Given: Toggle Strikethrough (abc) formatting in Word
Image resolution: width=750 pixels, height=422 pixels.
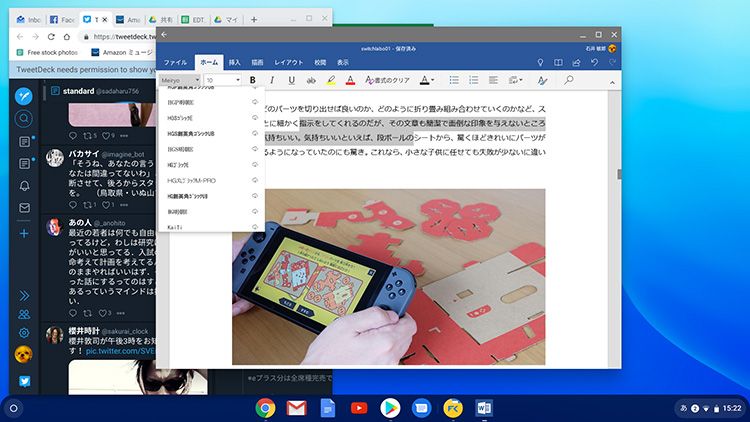Looking at the screenshot, I should click(x=311, y=80).
